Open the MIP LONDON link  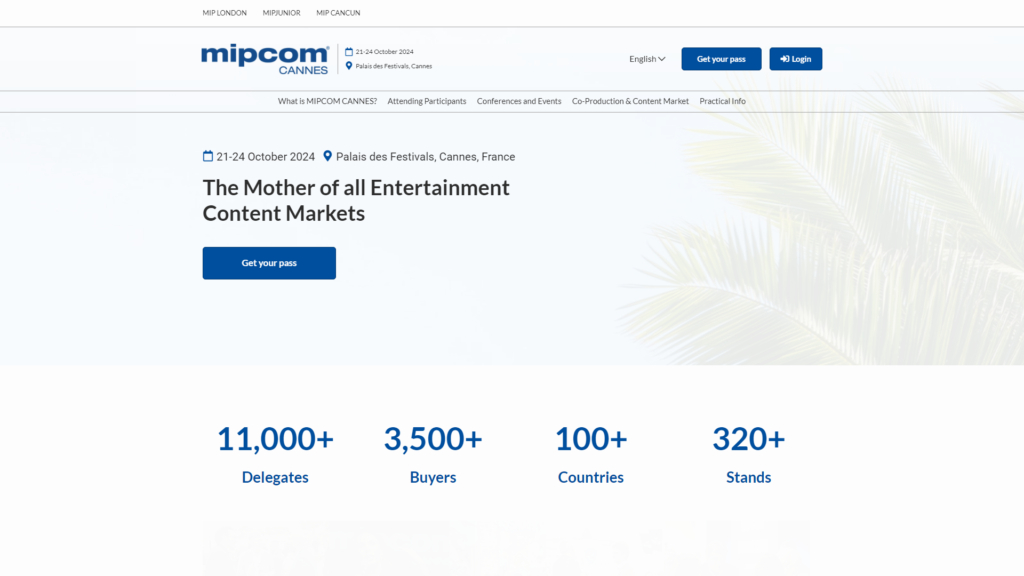[x=225, y=12]
